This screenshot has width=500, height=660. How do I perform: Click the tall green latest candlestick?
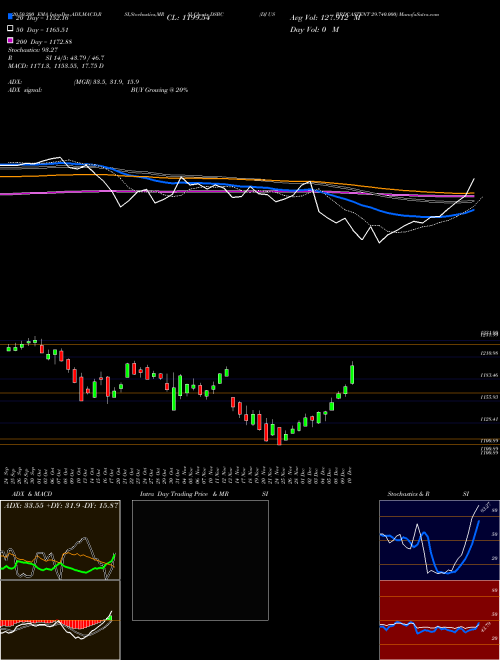(x=352, y=374)
